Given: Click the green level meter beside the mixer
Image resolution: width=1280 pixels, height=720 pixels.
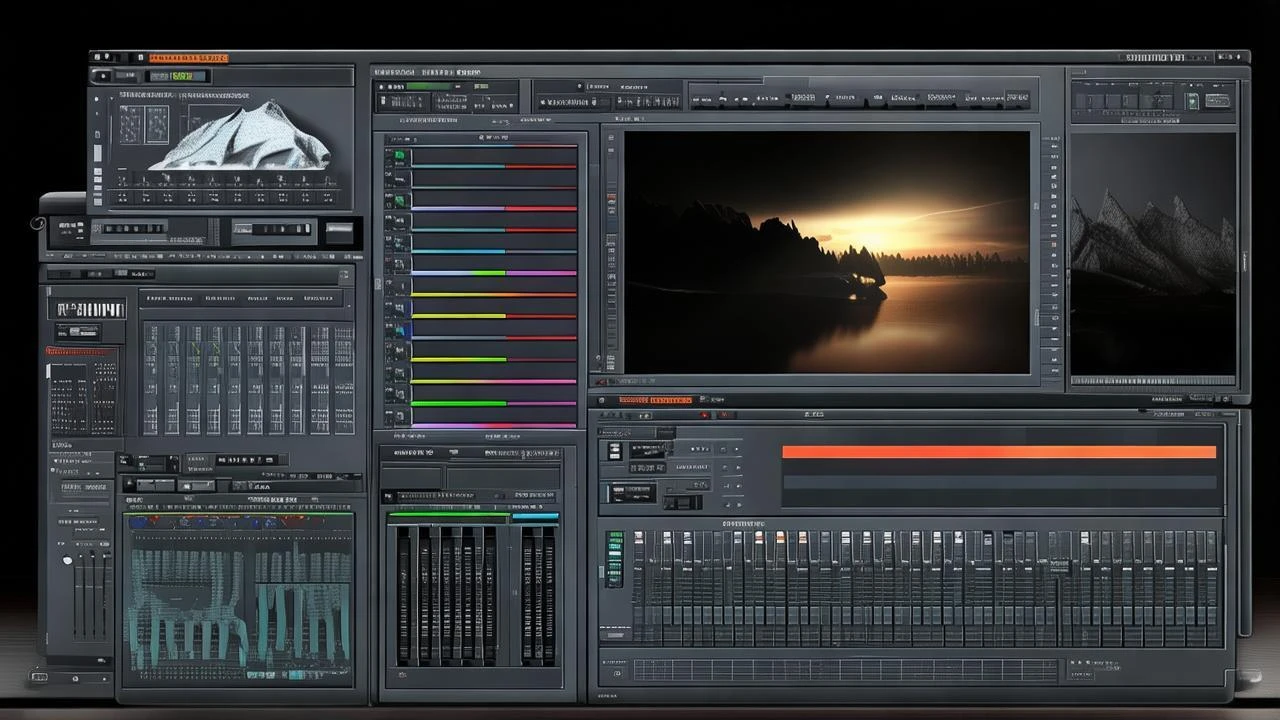Looking at the screenshot, I should 614,558.
